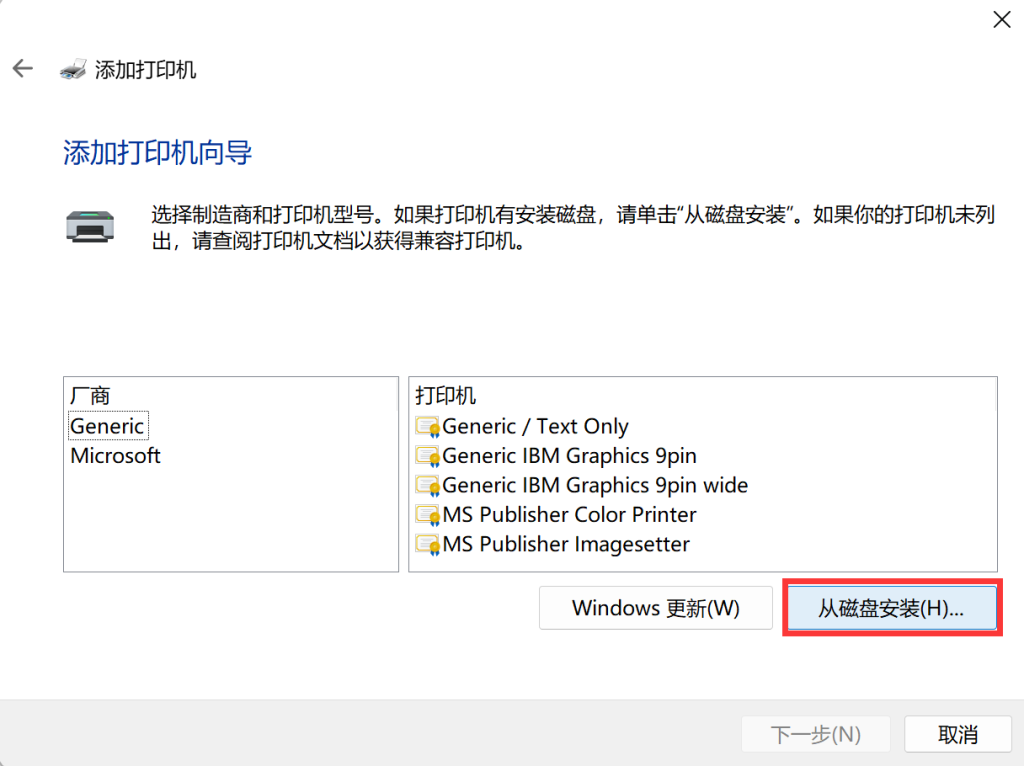The height and width of the screenshot is (766, 1024).
Task: Click the 打印机 column header
Action: tap(446, 396)
